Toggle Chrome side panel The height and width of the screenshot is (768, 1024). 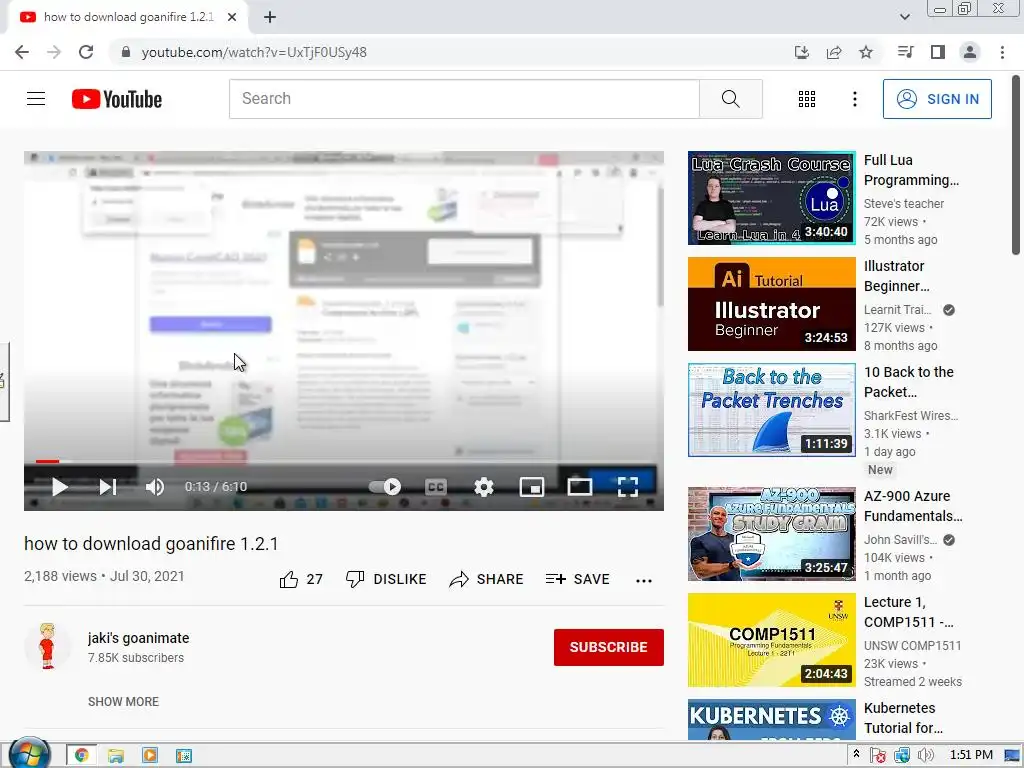pyautogui.click(x=938, y=52)
